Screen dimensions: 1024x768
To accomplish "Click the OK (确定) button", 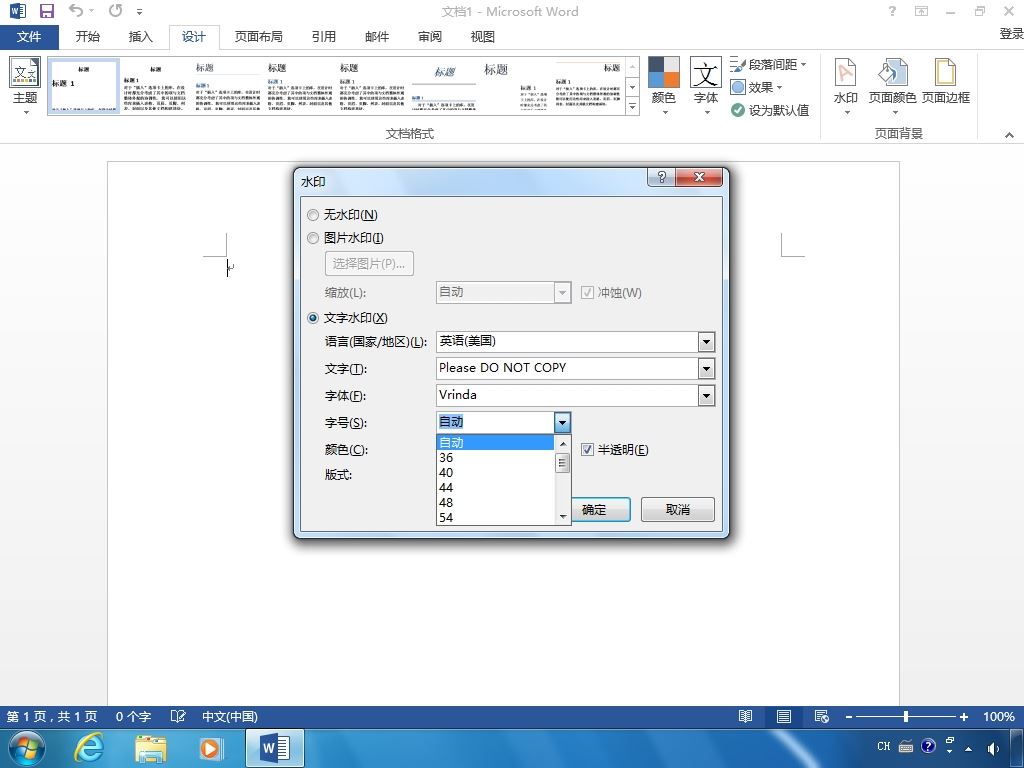I will point(601,510).
